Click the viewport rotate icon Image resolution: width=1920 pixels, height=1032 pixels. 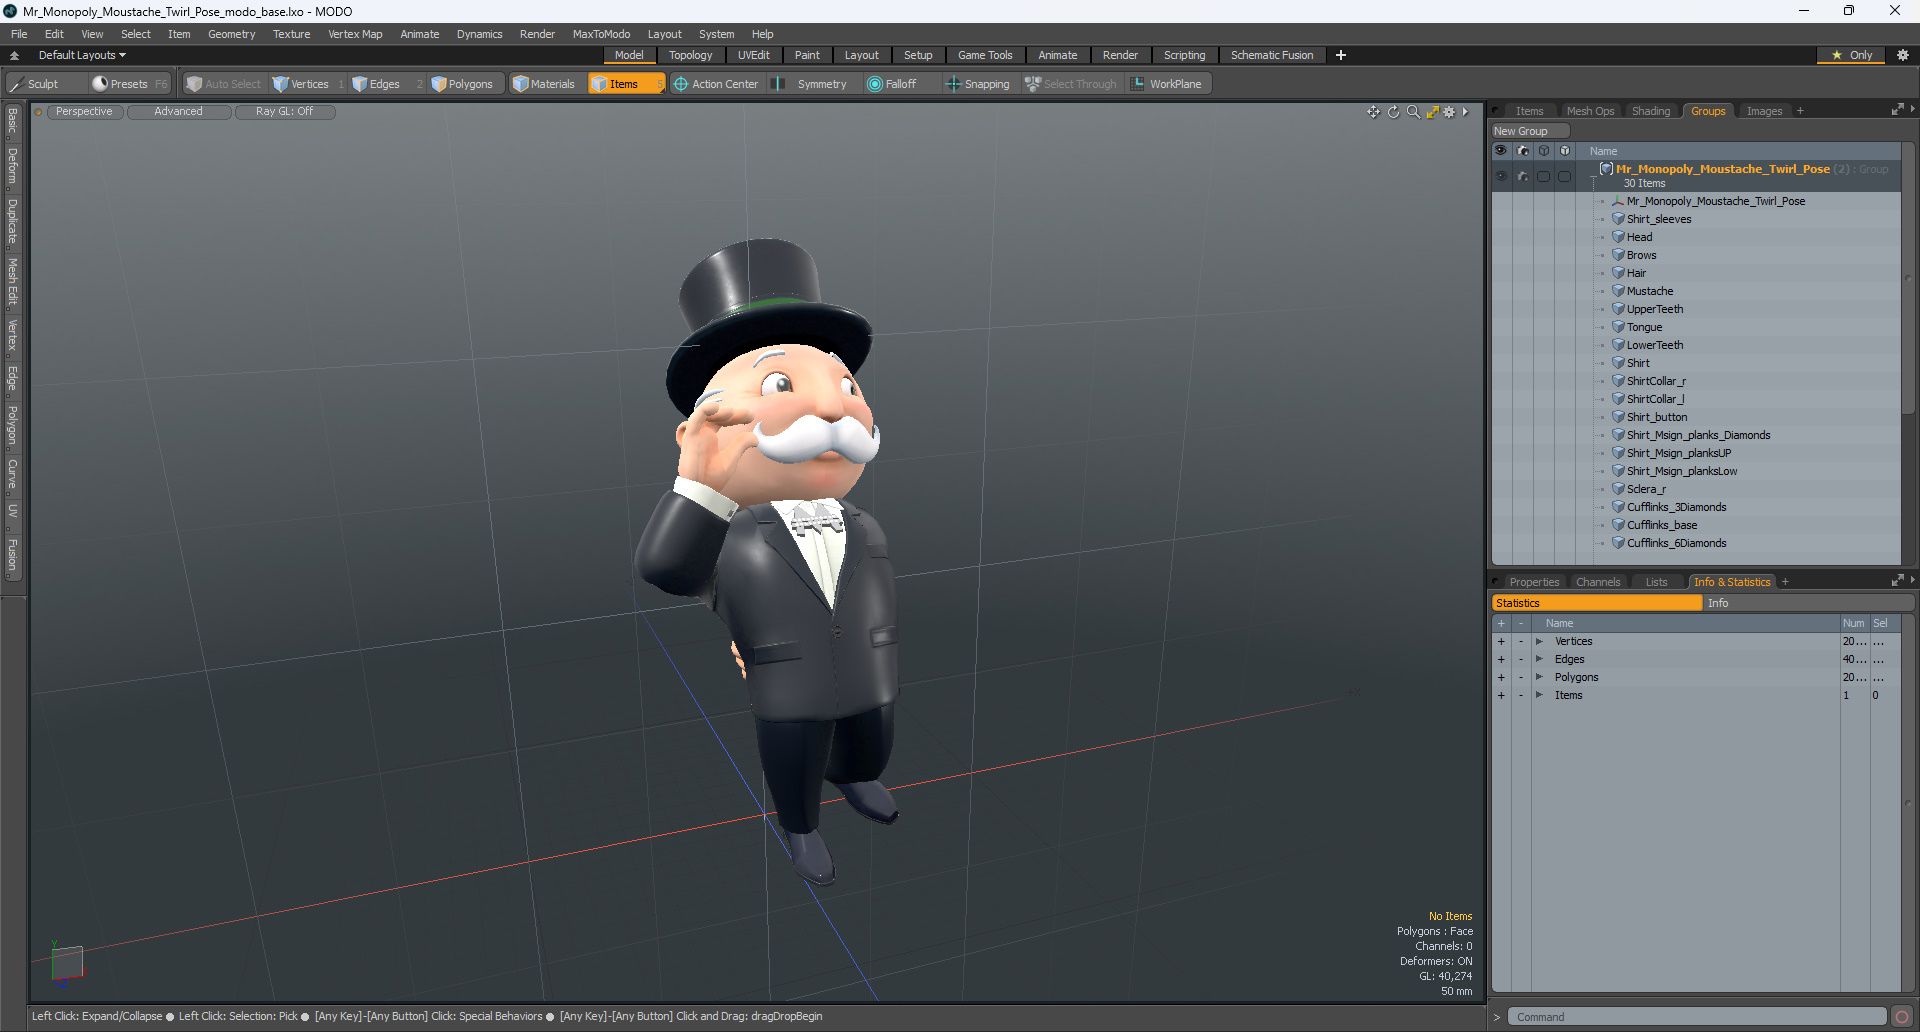(x=1393, y=112)
